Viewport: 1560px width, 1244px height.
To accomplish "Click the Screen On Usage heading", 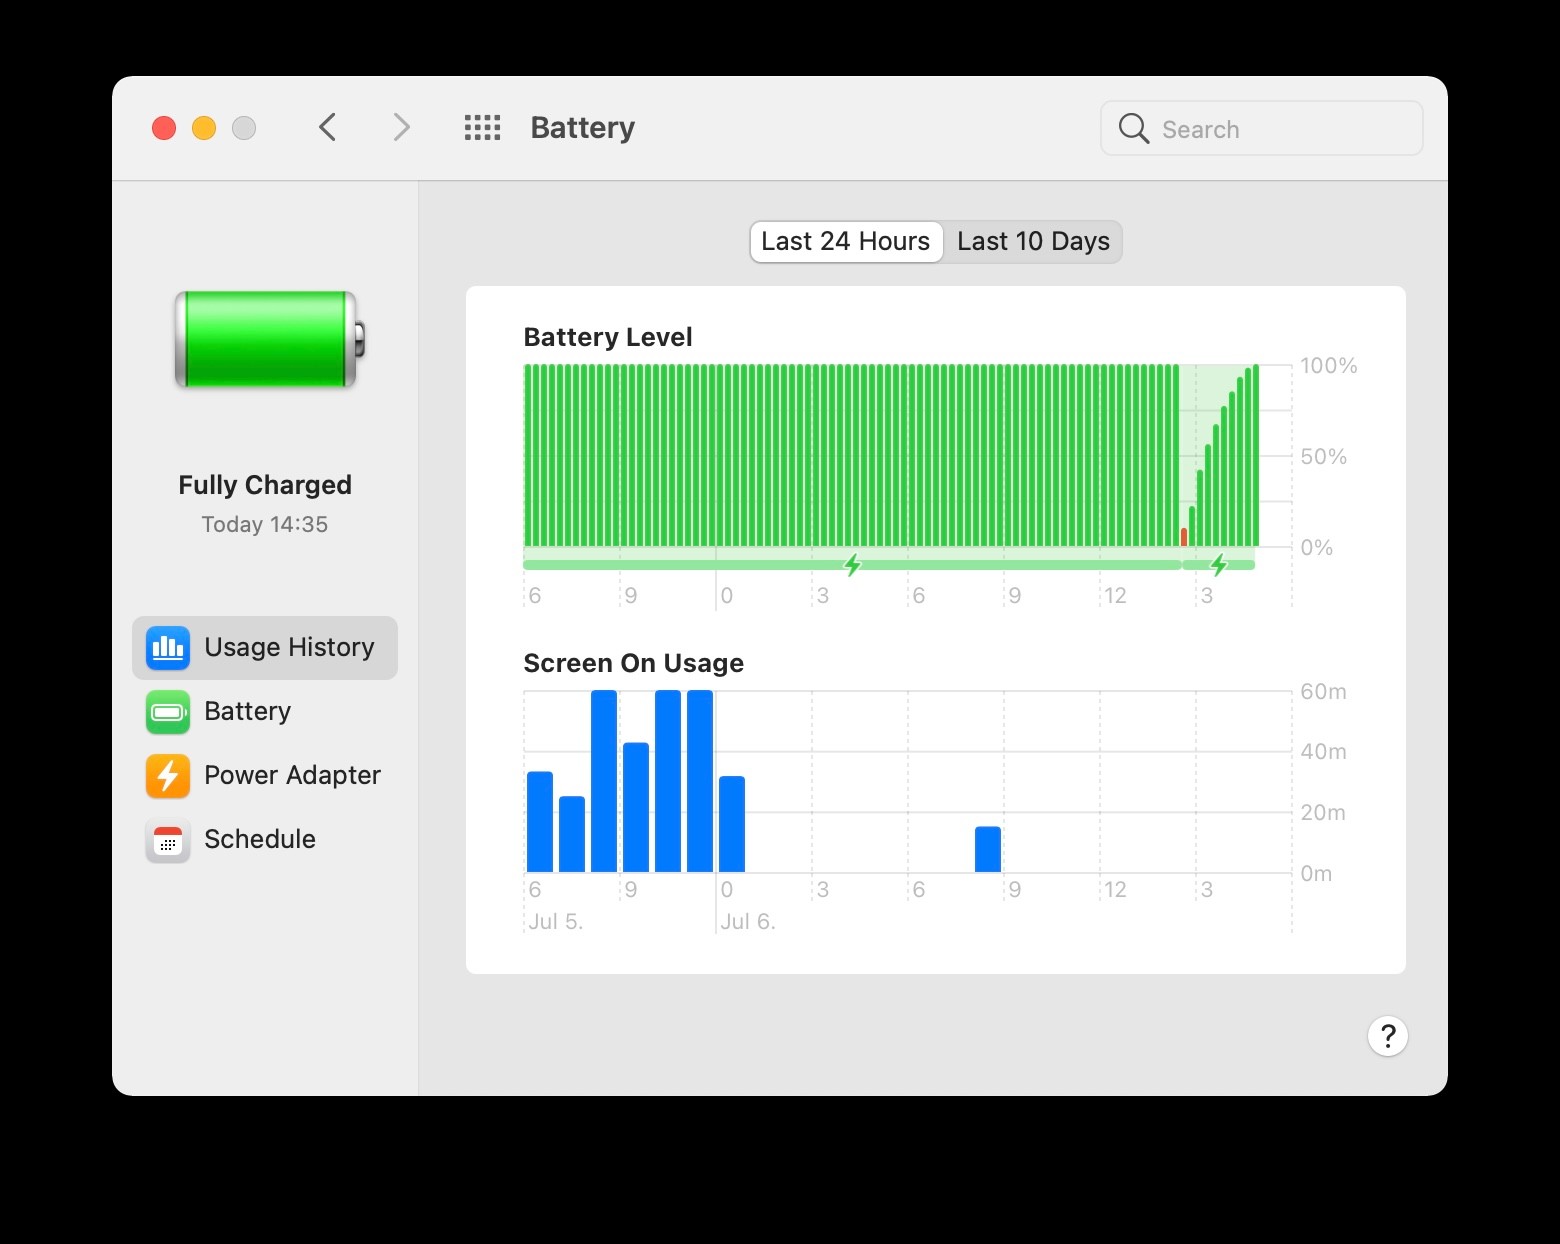I will tap(634, 663).
